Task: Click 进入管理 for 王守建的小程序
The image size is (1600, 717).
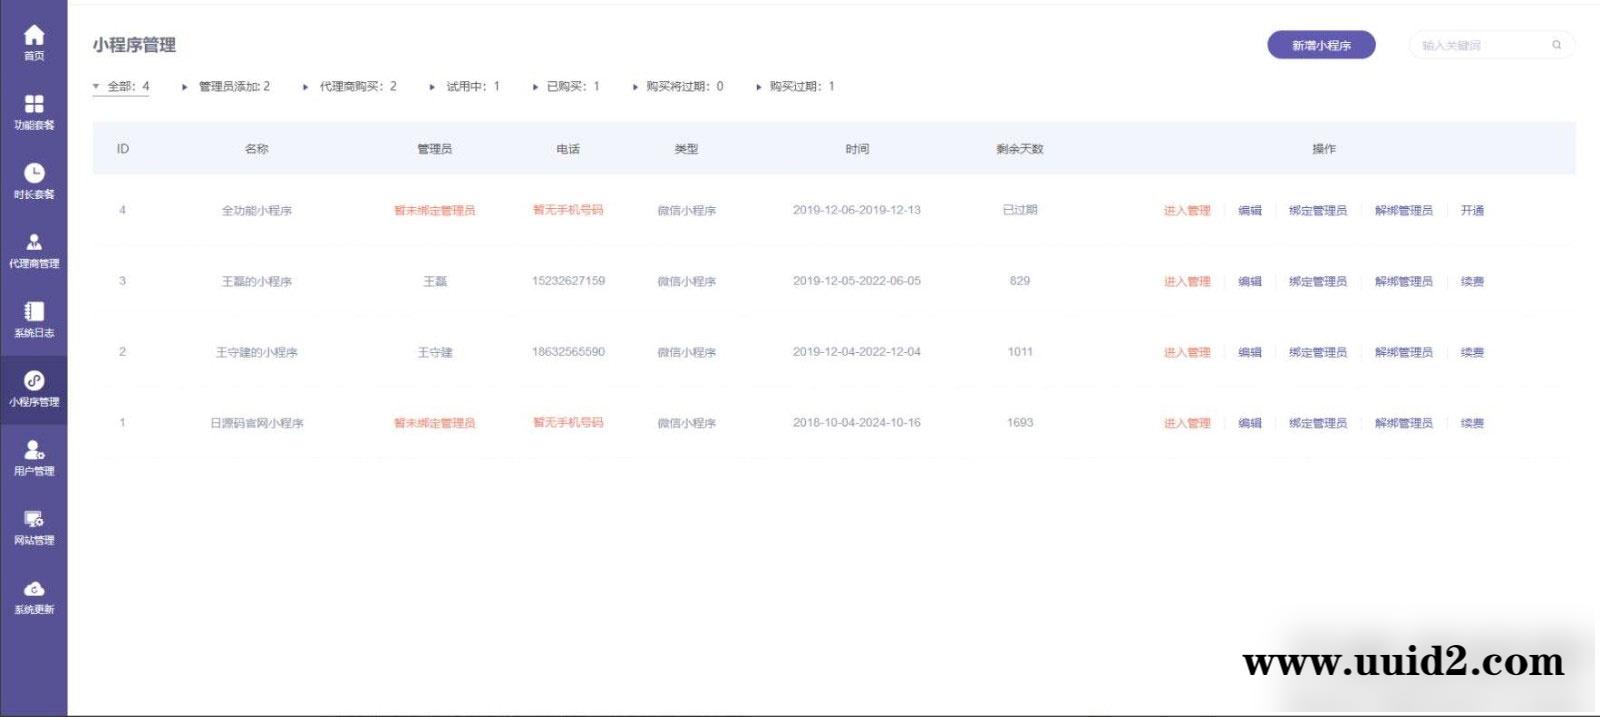Action: [1187, 353]
